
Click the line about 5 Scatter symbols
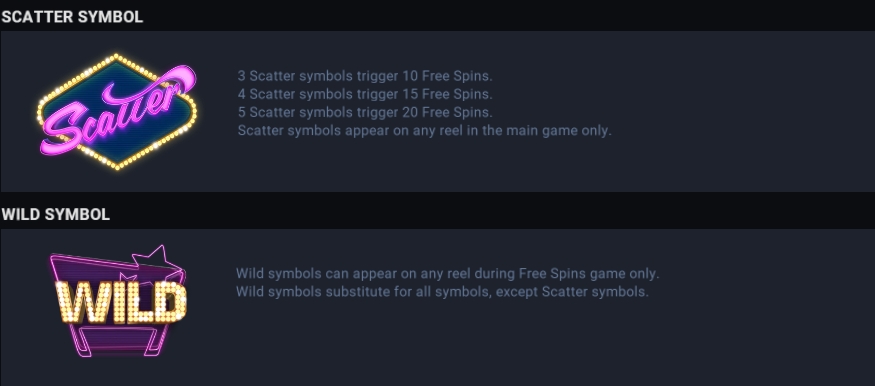(365, 112)
